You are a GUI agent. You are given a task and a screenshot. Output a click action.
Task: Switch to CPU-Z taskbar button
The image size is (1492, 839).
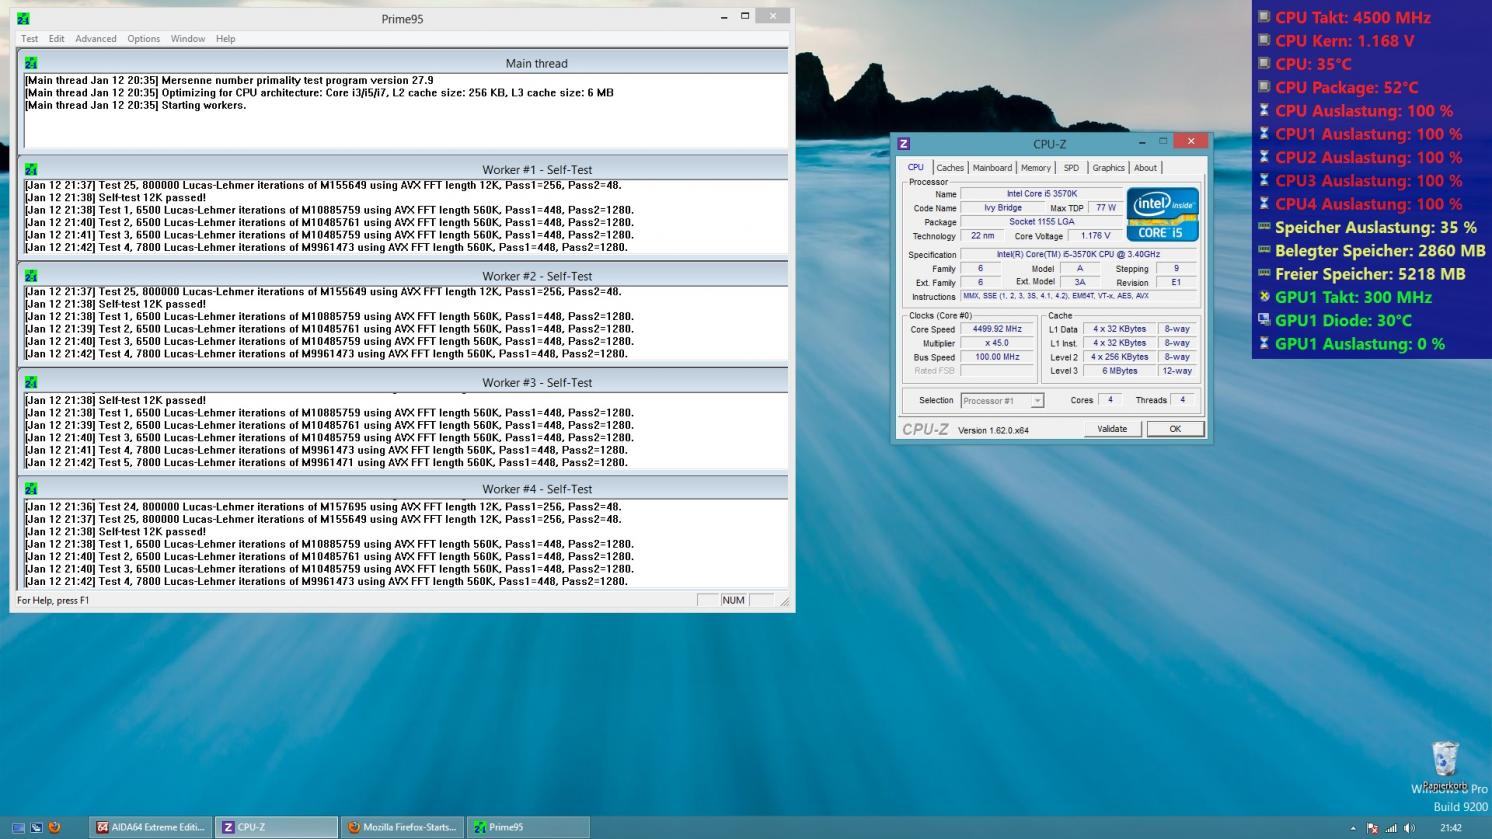click(277, 827)
